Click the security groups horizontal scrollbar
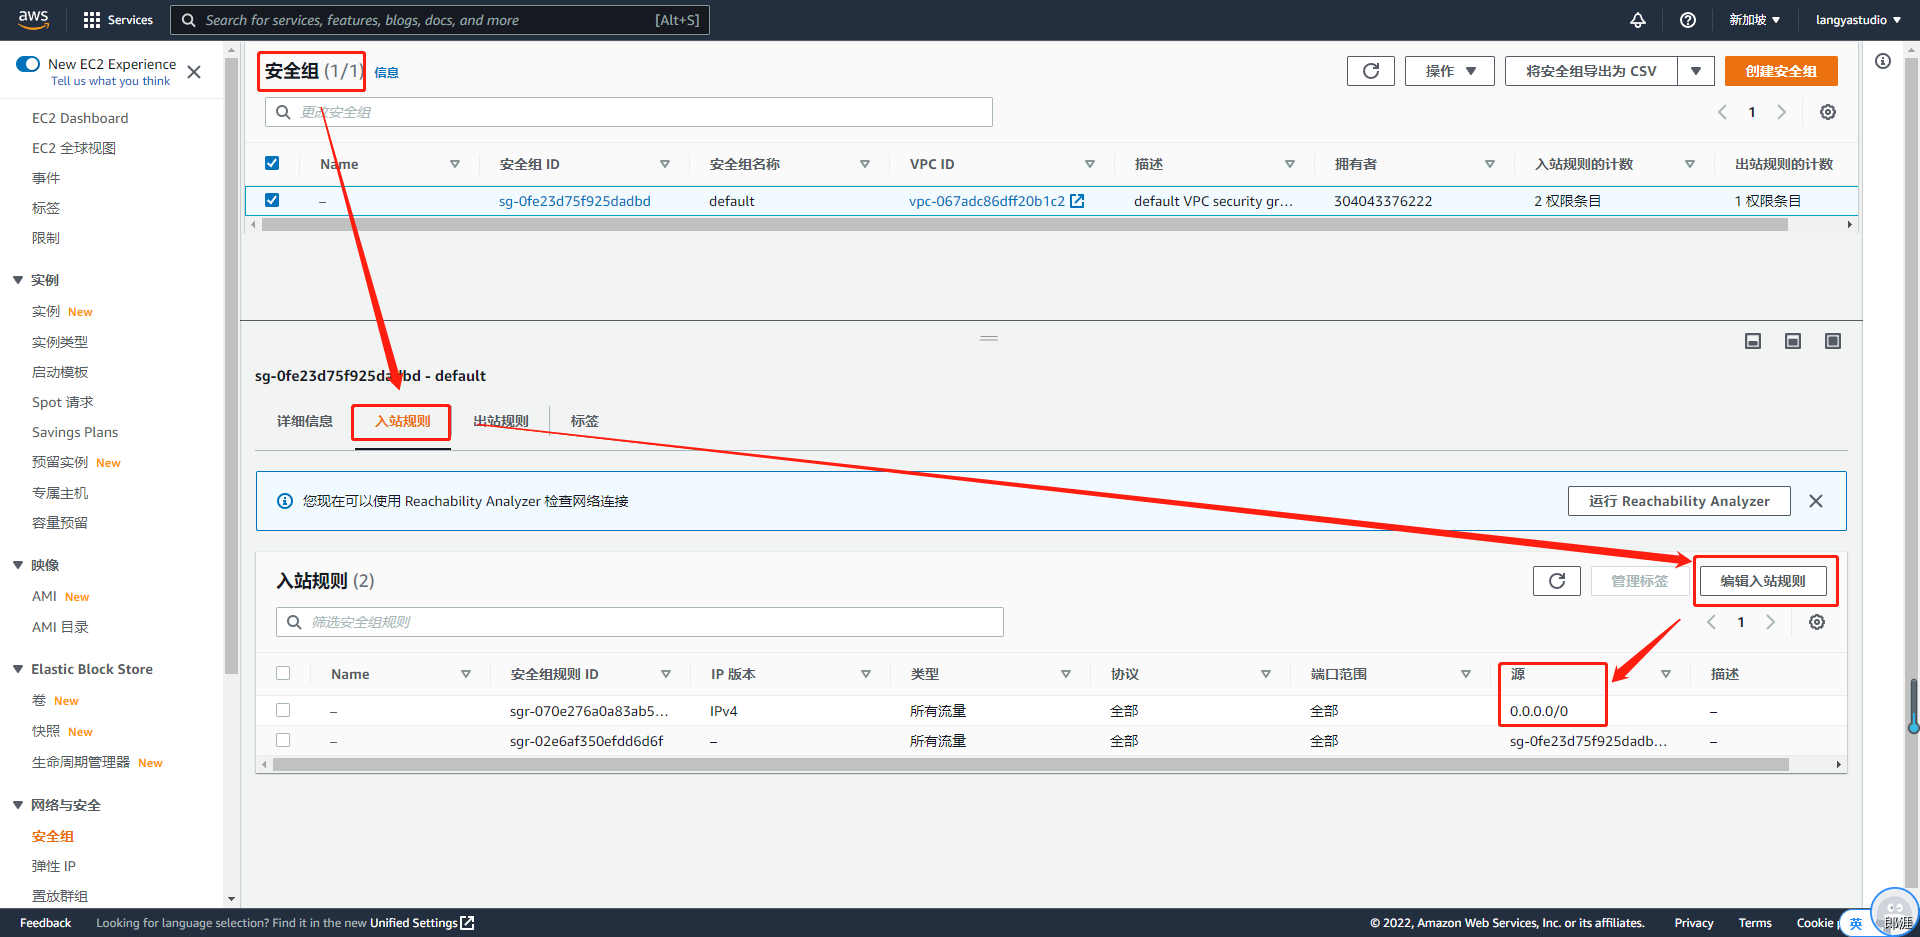This screenshot has height=937, width=1920. point(1025,225)
